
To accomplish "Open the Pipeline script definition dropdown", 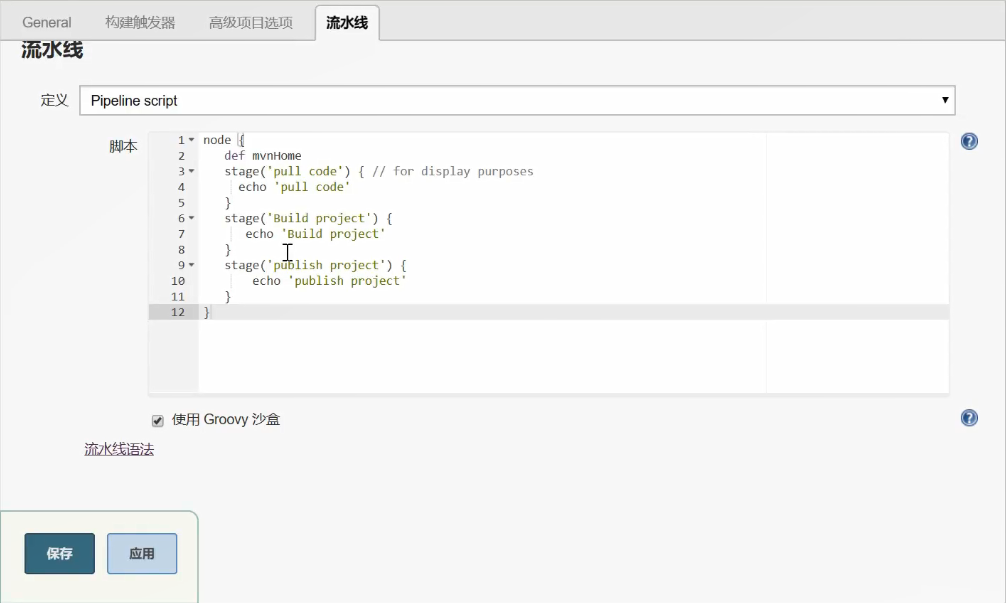I will pos(517,101).
